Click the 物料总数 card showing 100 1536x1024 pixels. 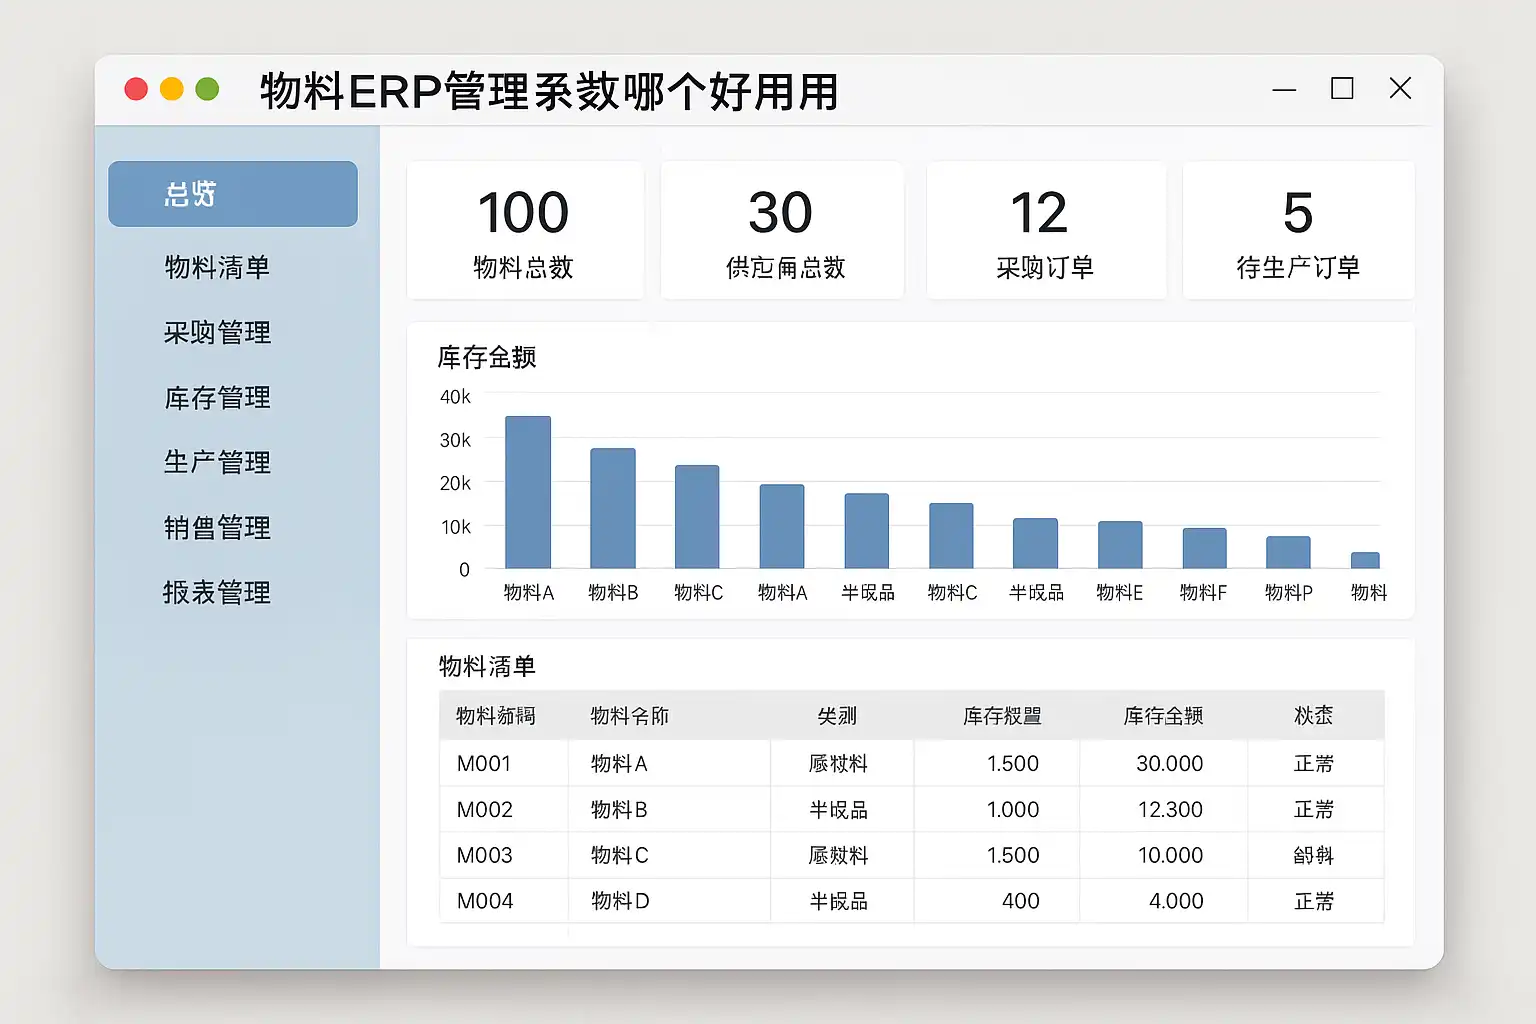coord(524,231)
